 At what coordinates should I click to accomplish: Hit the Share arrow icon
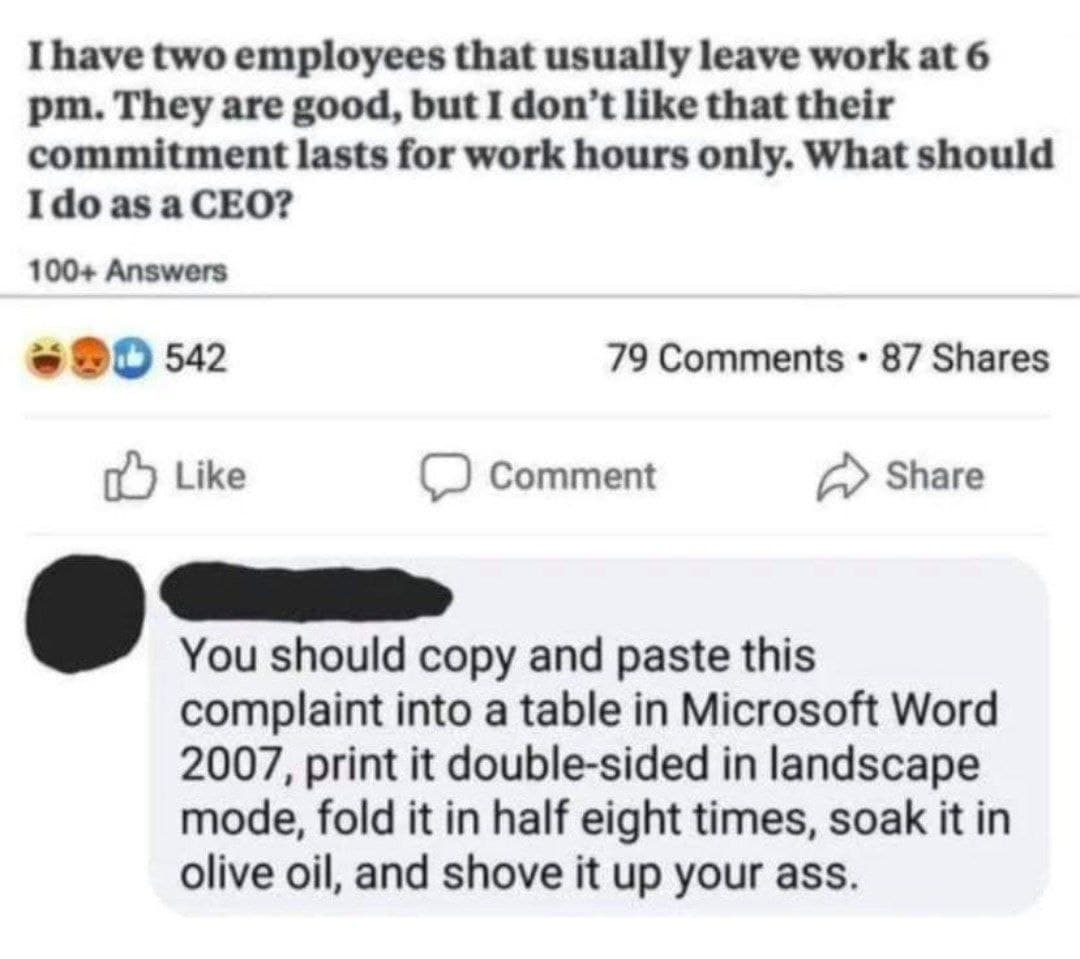(x=845, y=477)
